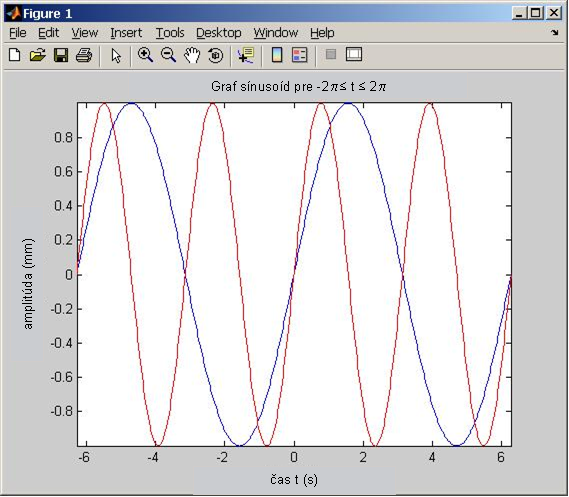This screenshot has height=497, width=569.
Task: Toggle Insert Legend on the plot
Action: coord(300,55)
